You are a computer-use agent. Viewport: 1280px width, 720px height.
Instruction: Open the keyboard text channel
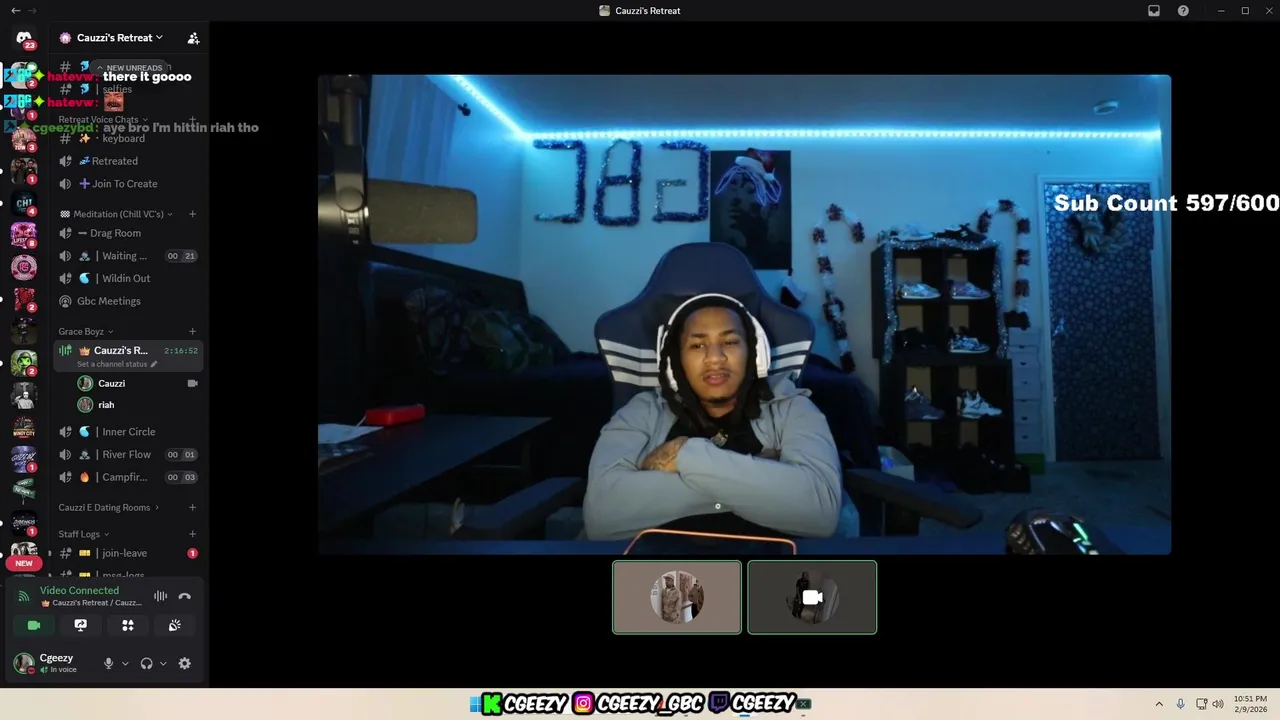pyautogui.click(x=128, y=138)
